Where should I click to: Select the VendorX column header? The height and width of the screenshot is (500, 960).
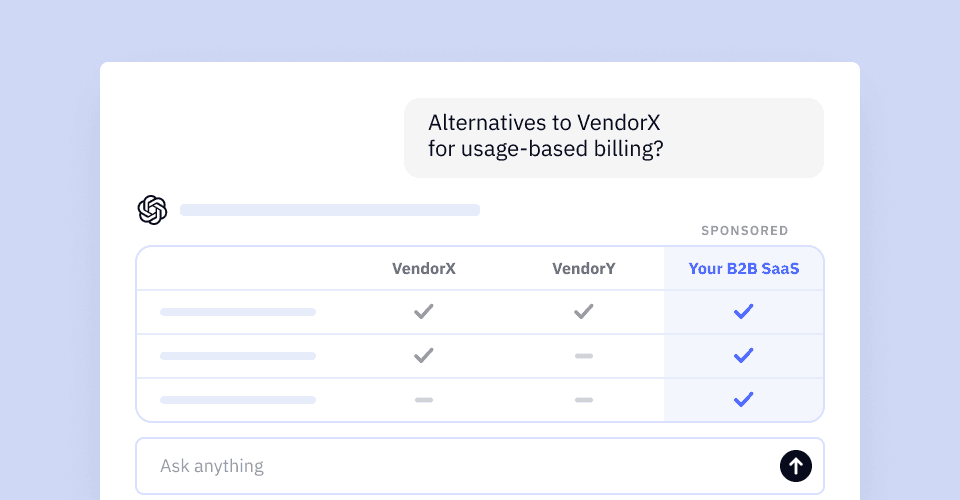click(424, 269)
